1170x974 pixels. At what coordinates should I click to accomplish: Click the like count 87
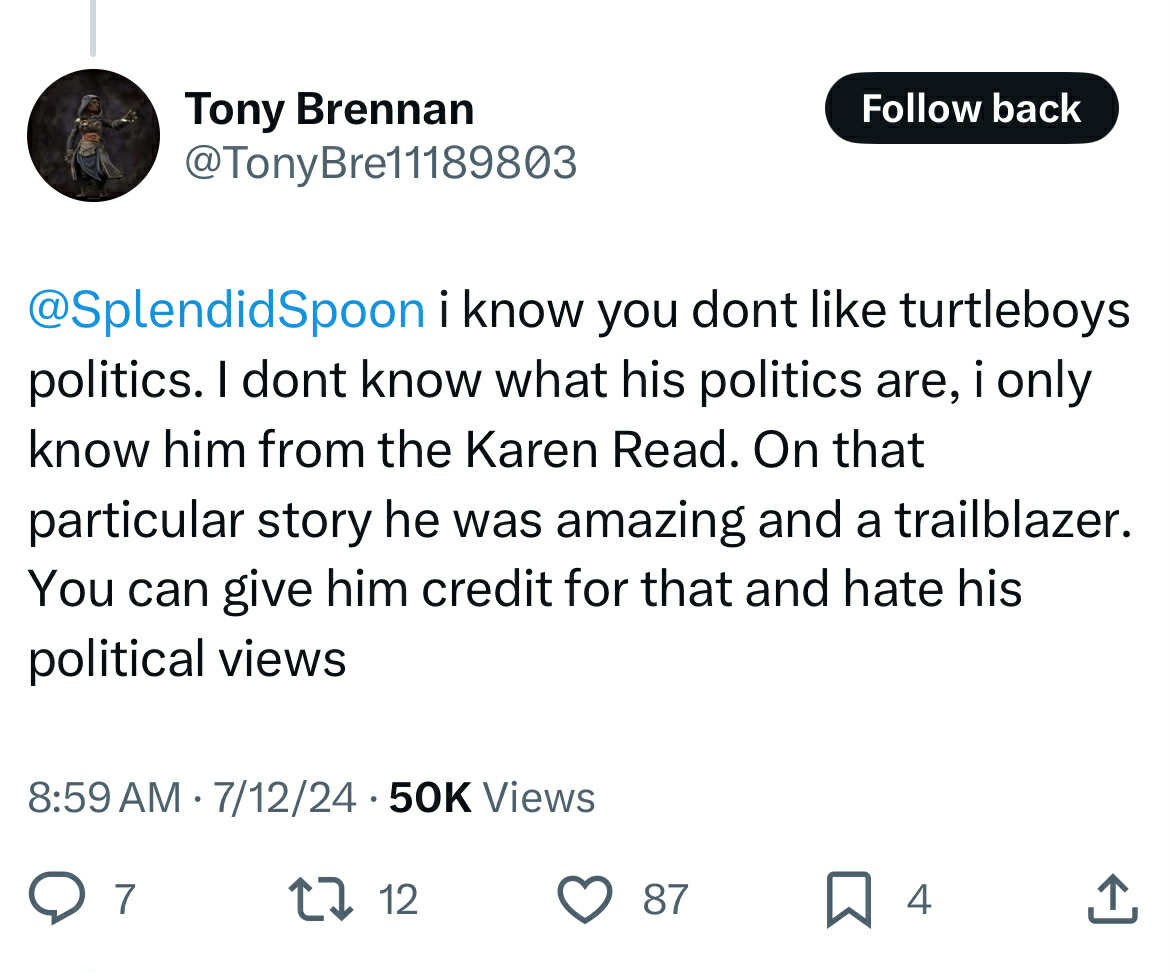pos(665,899)
